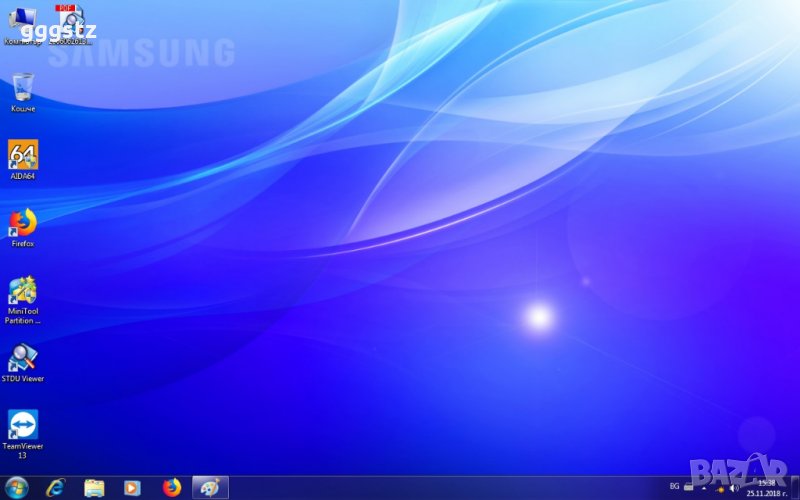Click the taskbar clock and date
The height and width of the screenshot is (500, 800).
coord(767,487)
